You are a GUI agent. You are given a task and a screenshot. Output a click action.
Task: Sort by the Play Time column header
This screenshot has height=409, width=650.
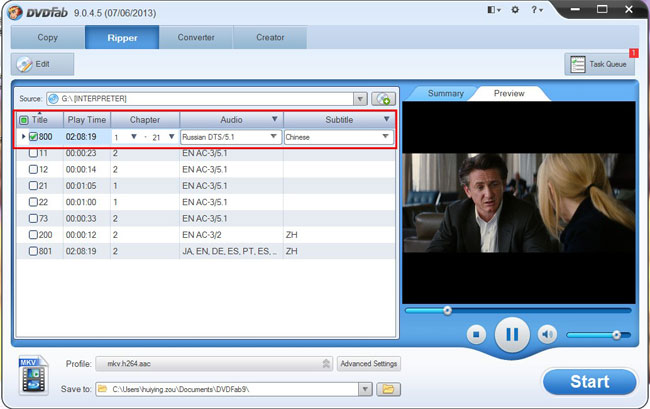pyautogui.click(x=87, y=120)
